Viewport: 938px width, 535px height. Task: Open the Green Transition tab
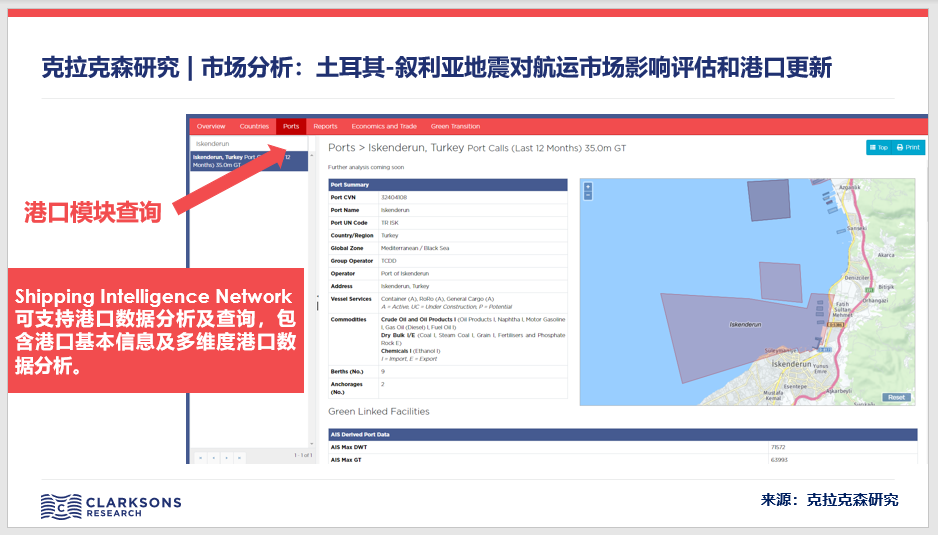click(455, 126)
